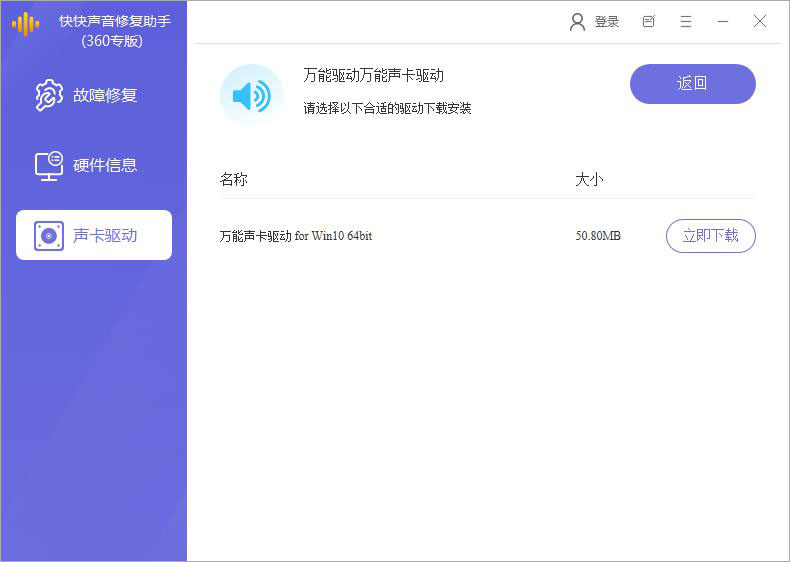Click the user avatar login icon
The width and height of the screenshot is (790, 562).
point(577,22)
